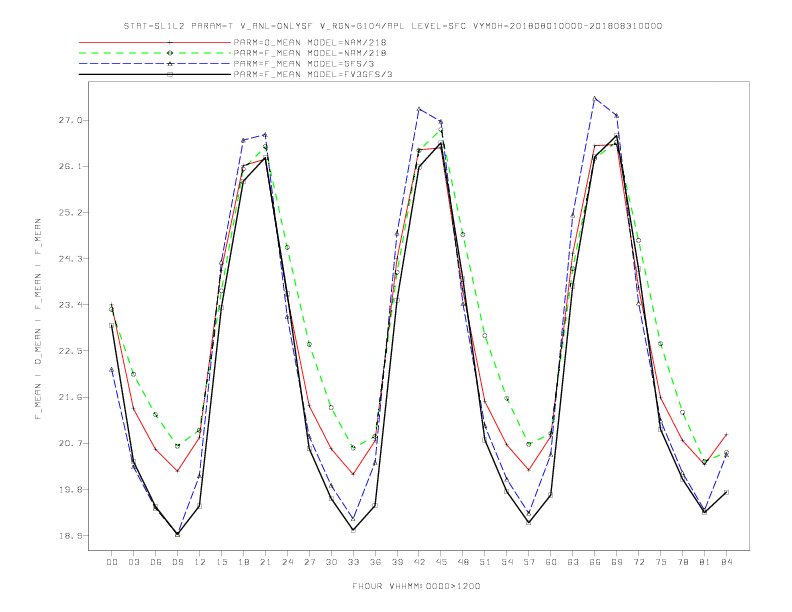
Task: Click x-axis tick label 18
Action: click(243, 562)
